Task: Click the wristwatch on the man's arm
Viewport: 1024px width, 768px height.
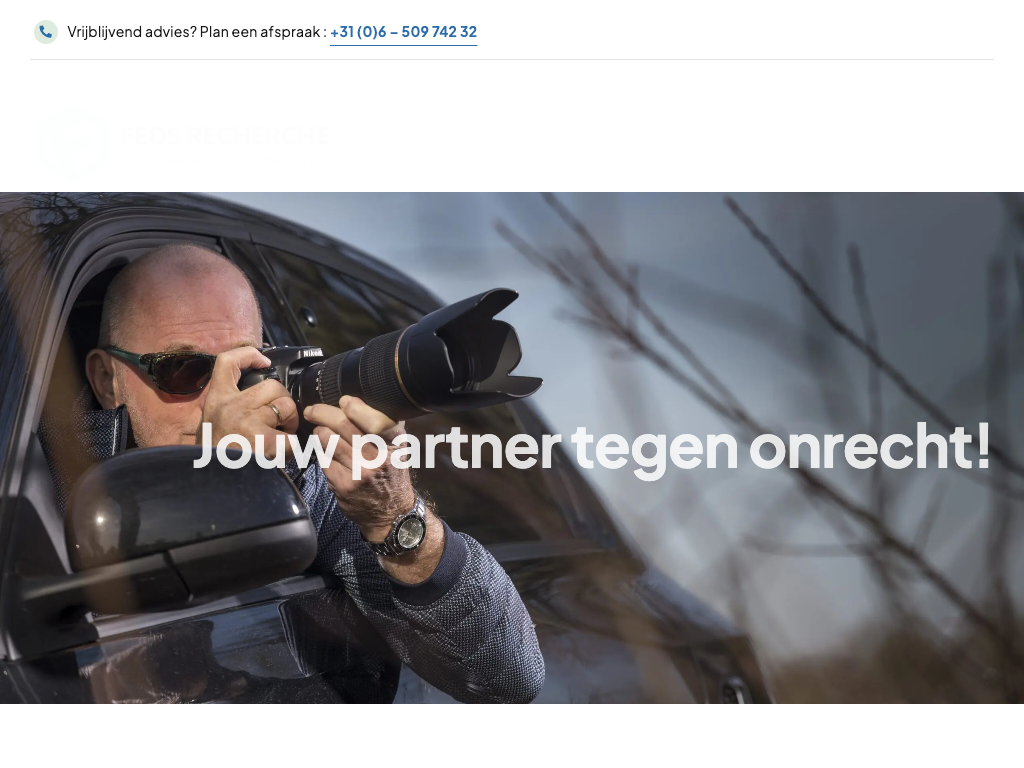Action: point(403,530)
